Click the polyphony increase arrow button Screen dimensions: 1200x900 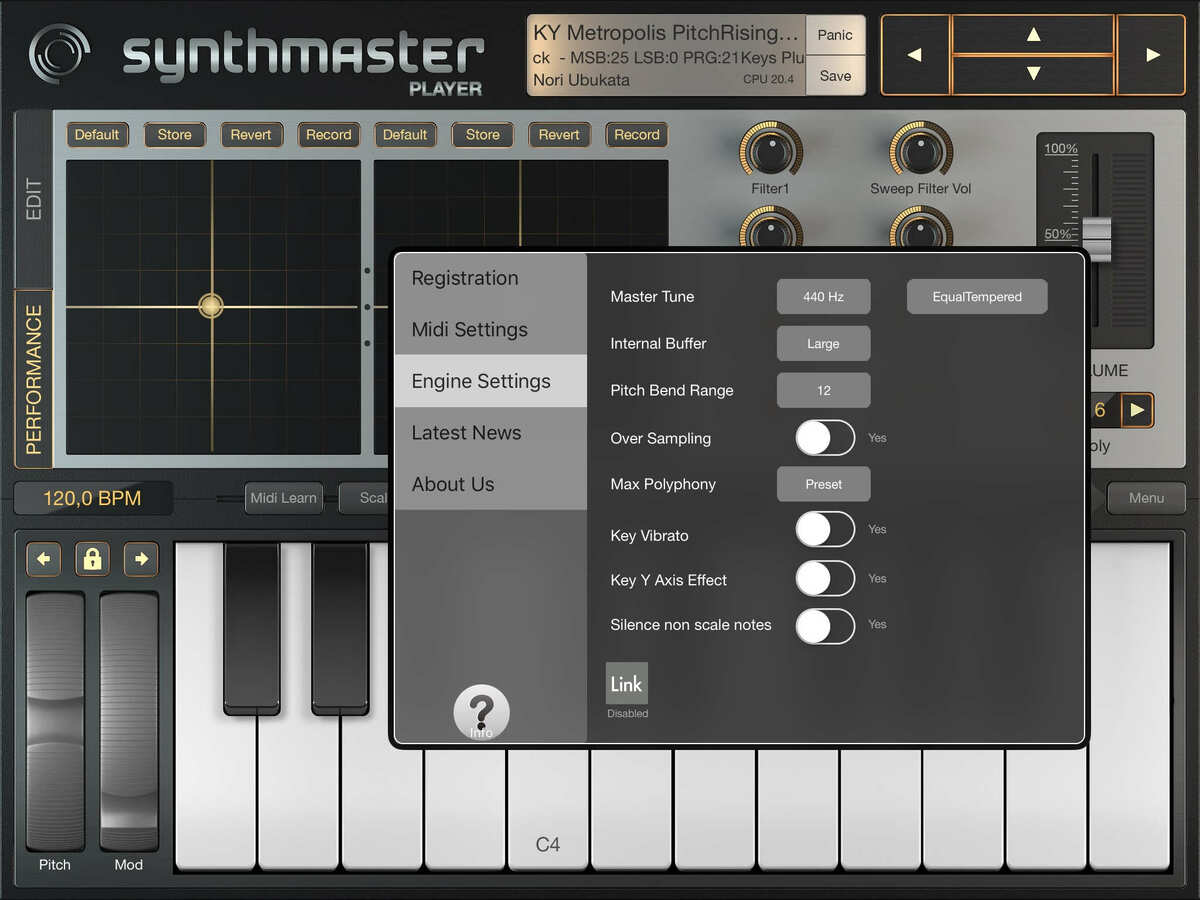tap(1137, 410)
